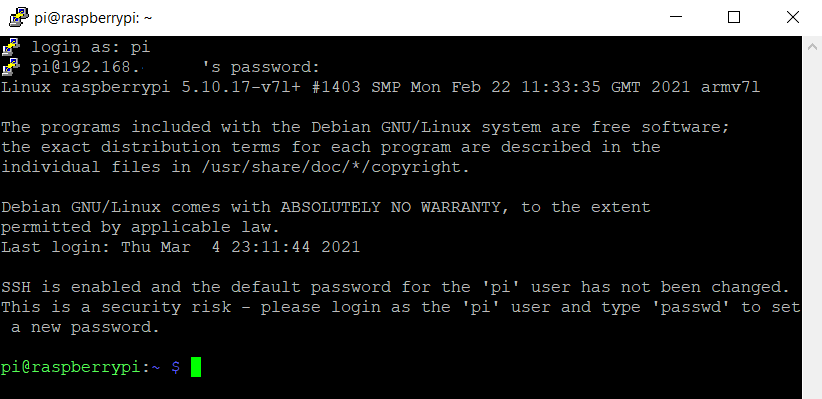The height and width of the screenshot is (399, 822).
Task: Click the vertical scrollbar track
Action: (812, 225)
